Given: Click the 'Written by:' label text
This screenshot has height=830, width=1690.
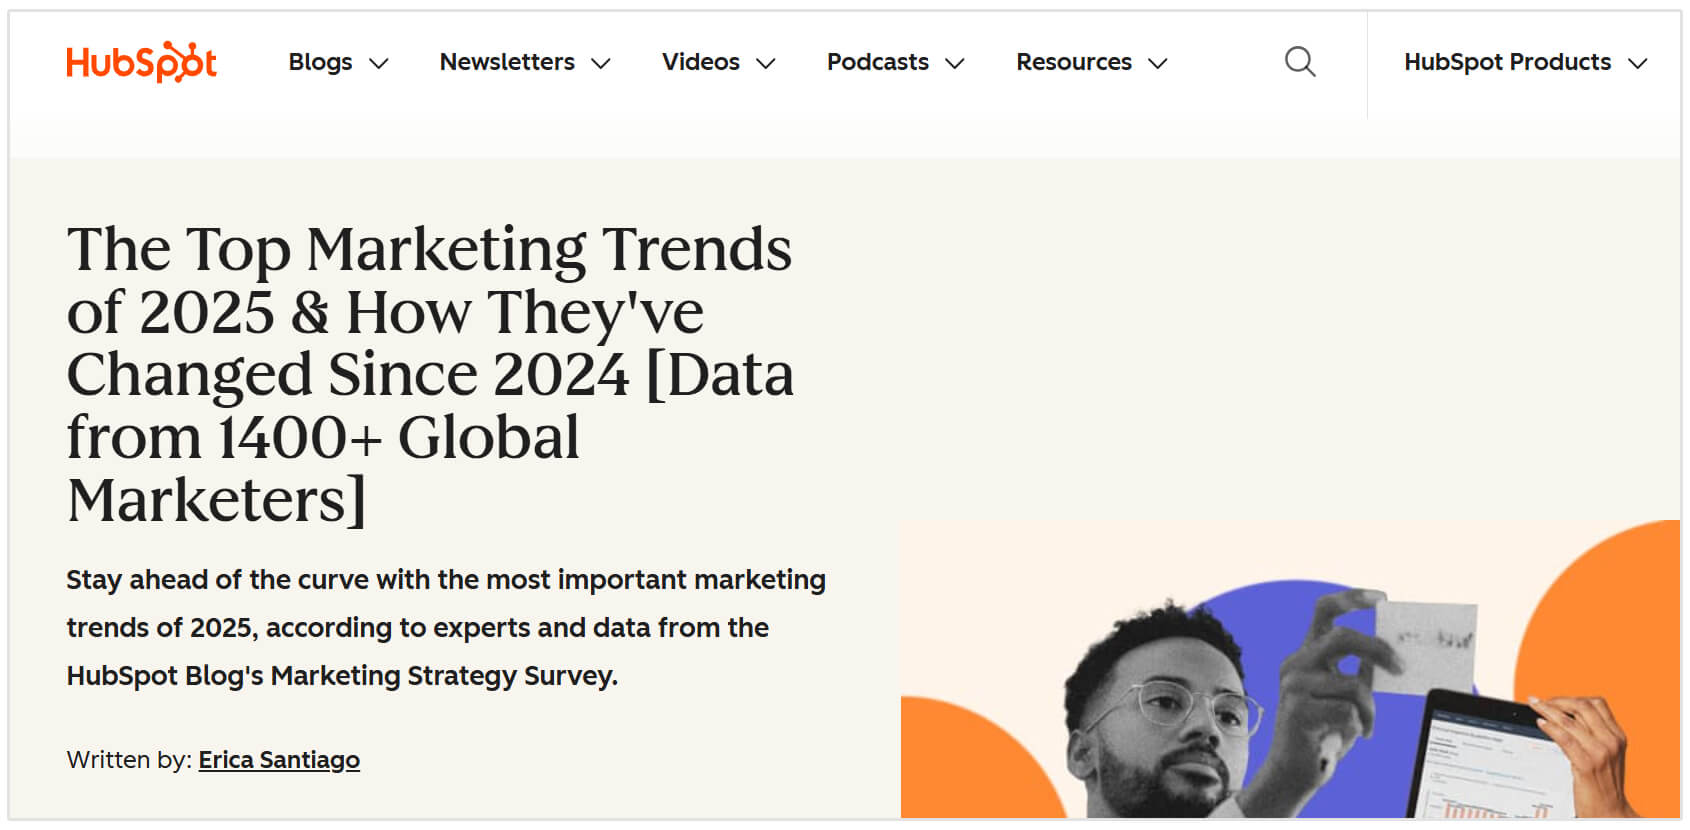Looking at the screenshot, I should pos(129,760).
